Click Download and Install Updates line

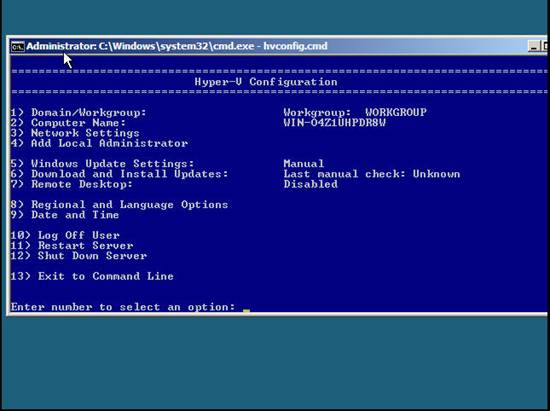point(119,174)
